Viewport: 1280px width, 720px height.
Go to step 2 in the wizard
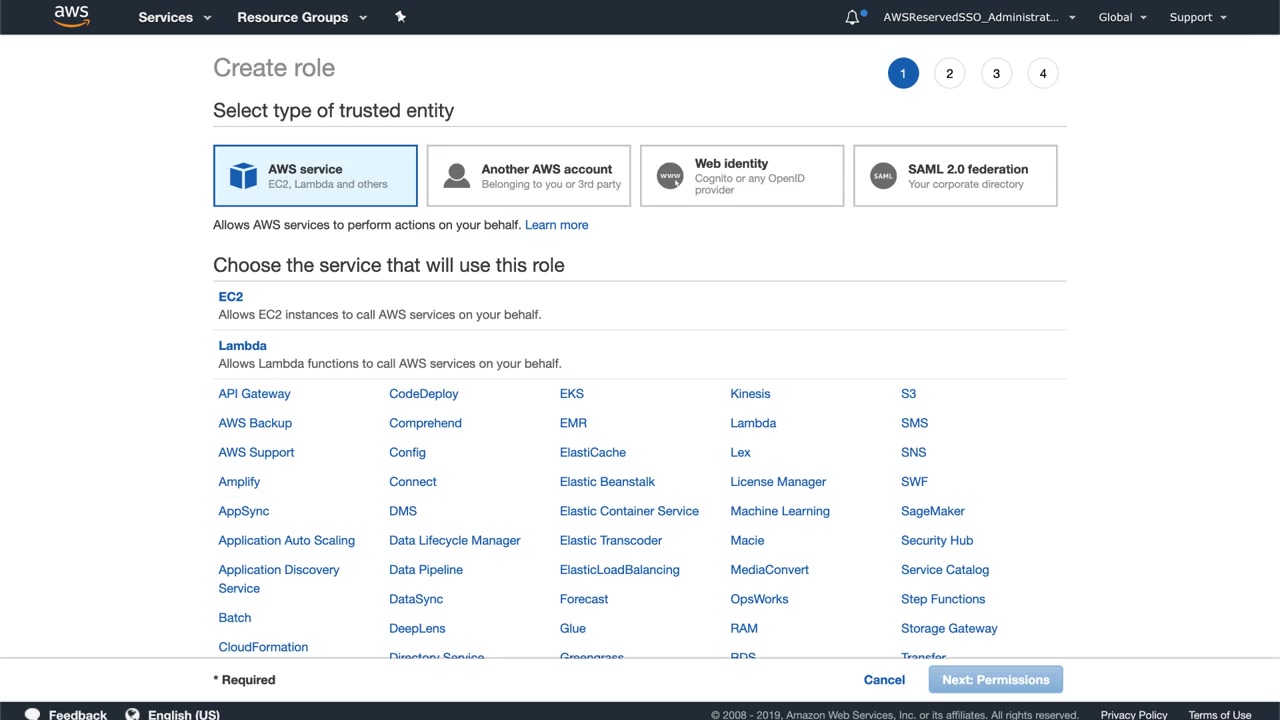coord(949,73)
